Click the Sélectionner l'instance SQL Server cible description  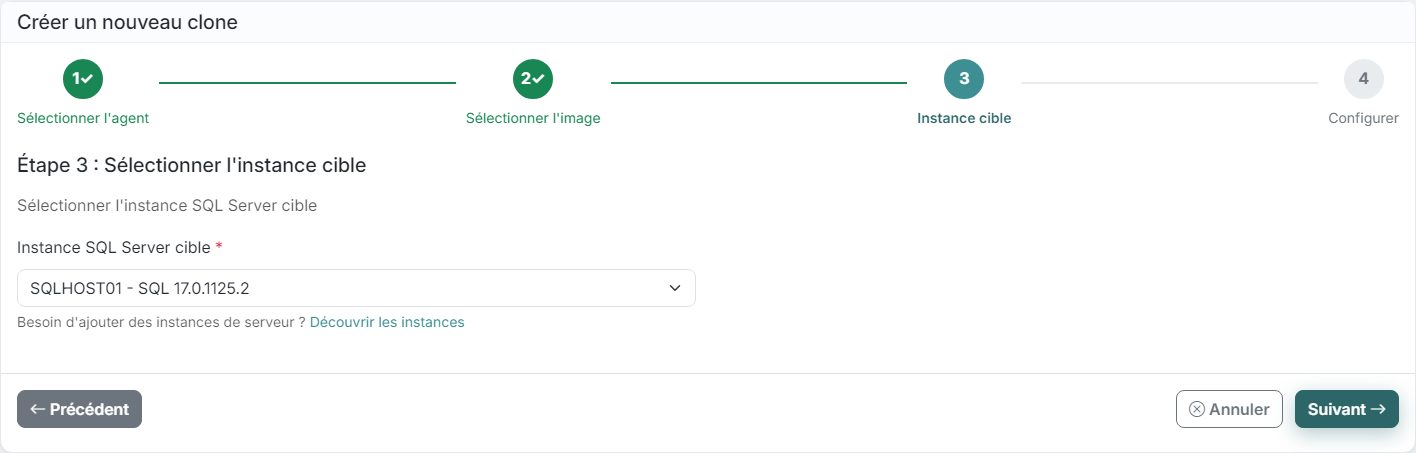167,206
